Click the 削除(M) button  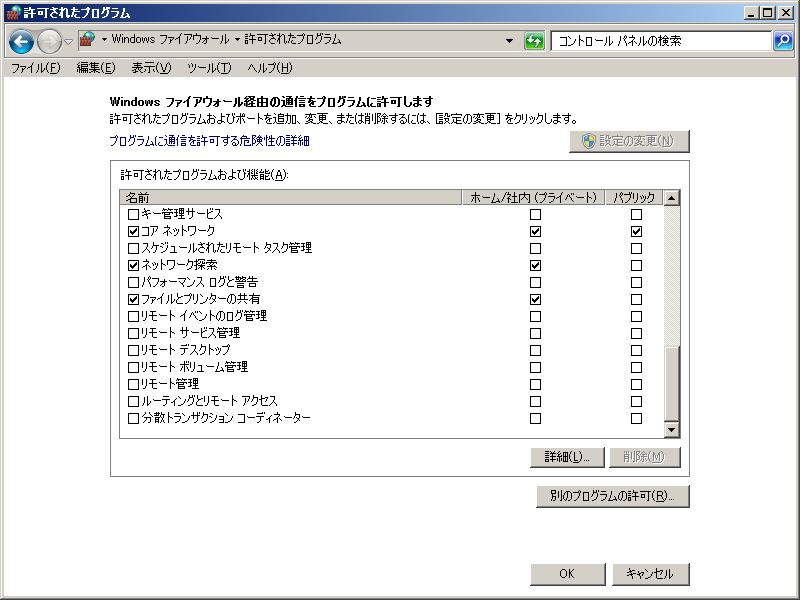click(x=644, y=457)
